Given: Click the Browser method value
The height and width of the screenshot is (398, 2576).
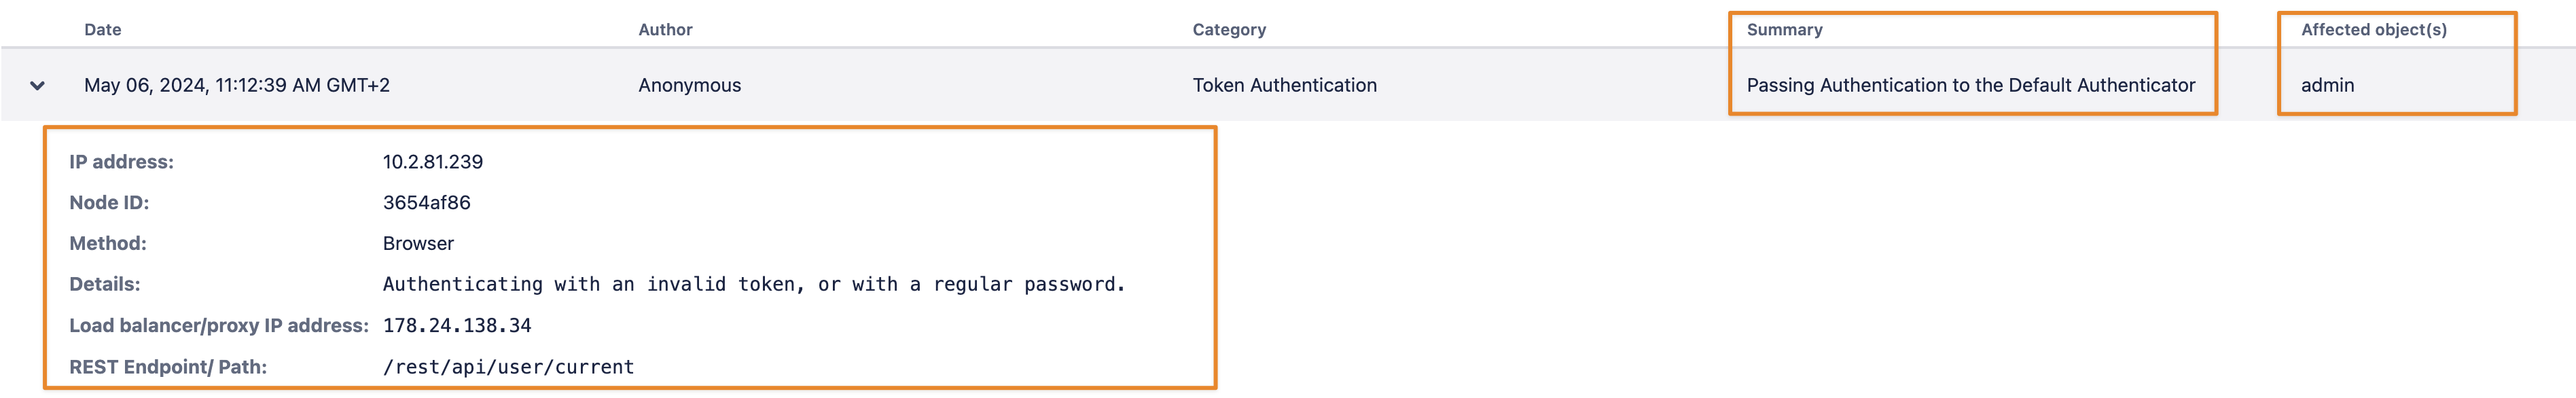Looking at the screenshot, I should 418,244.
